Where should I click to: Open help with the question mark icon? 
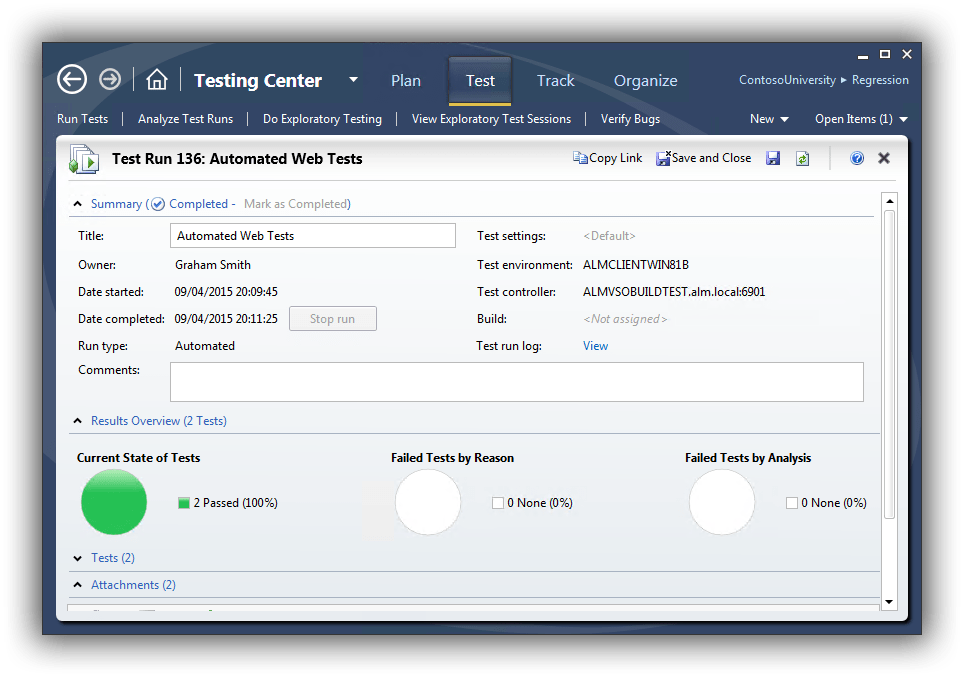click(857, 158)
